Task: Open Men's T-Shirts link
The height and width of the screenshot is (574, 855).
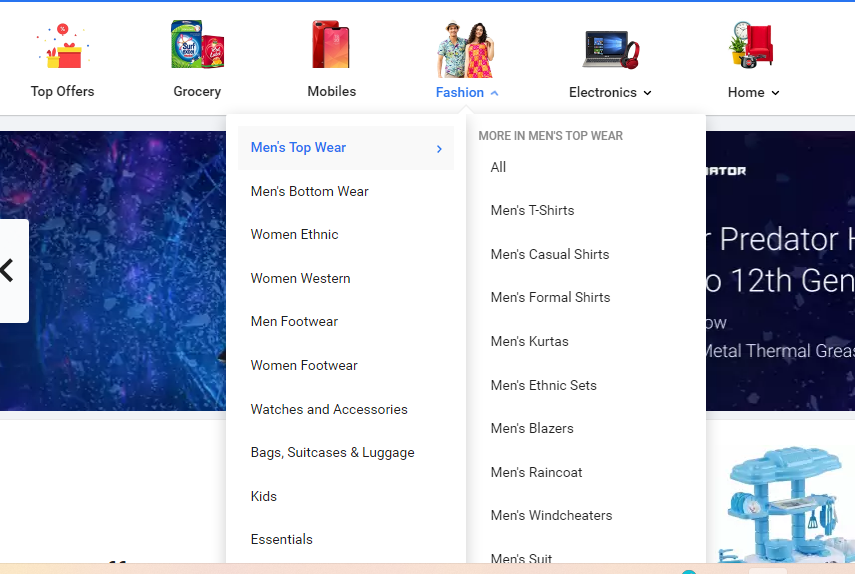Action: click(x=532, y=210)
